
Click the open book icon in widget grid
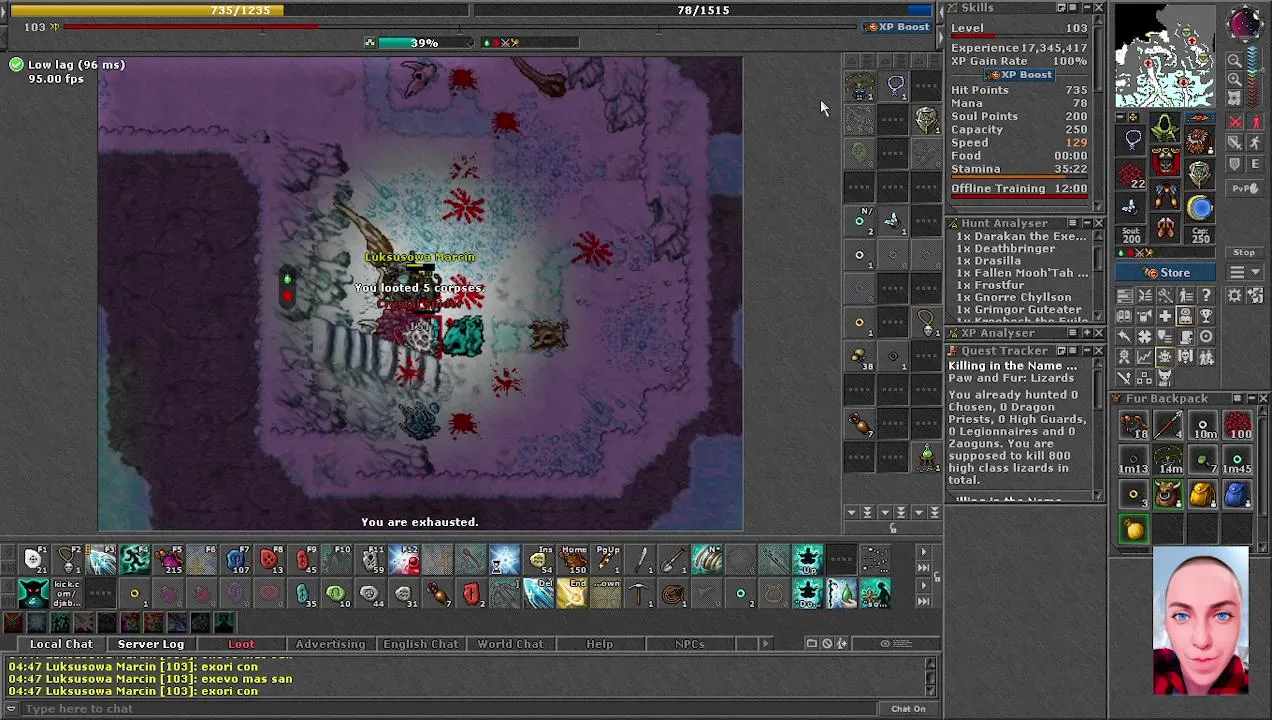pyautogui.click(x=1124, y=316)
